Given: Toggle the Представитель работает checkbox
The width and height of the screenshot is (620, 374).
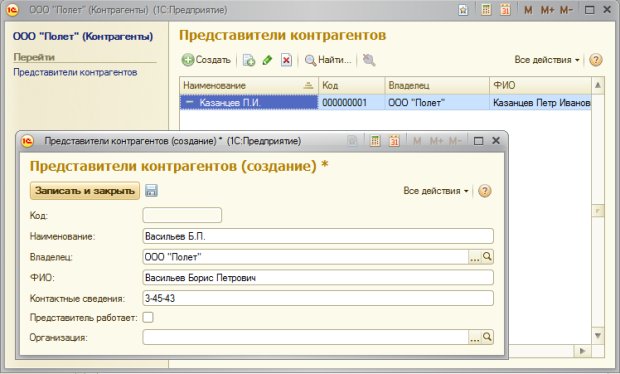Looking at the screenshot, I should (148, 317).
